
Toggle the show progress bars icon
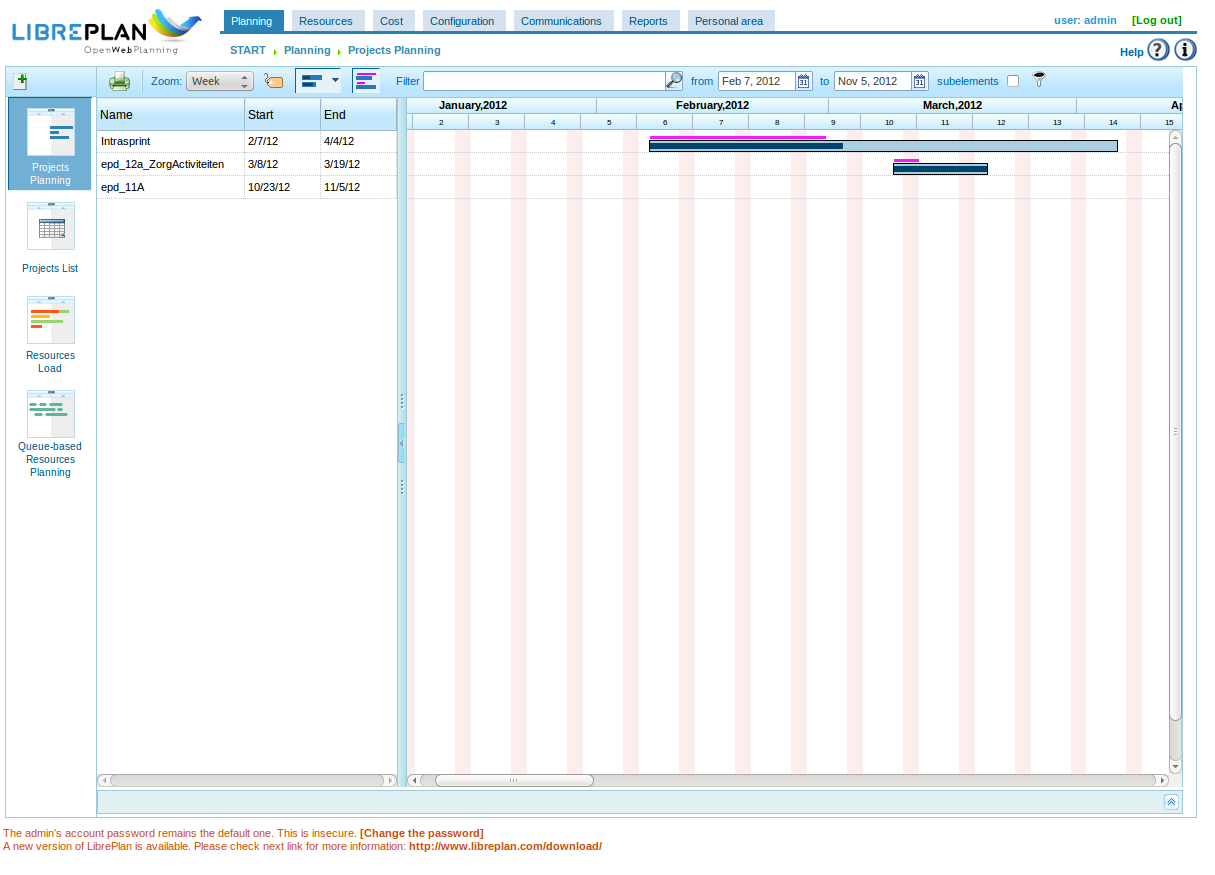[x=366, y=81]
